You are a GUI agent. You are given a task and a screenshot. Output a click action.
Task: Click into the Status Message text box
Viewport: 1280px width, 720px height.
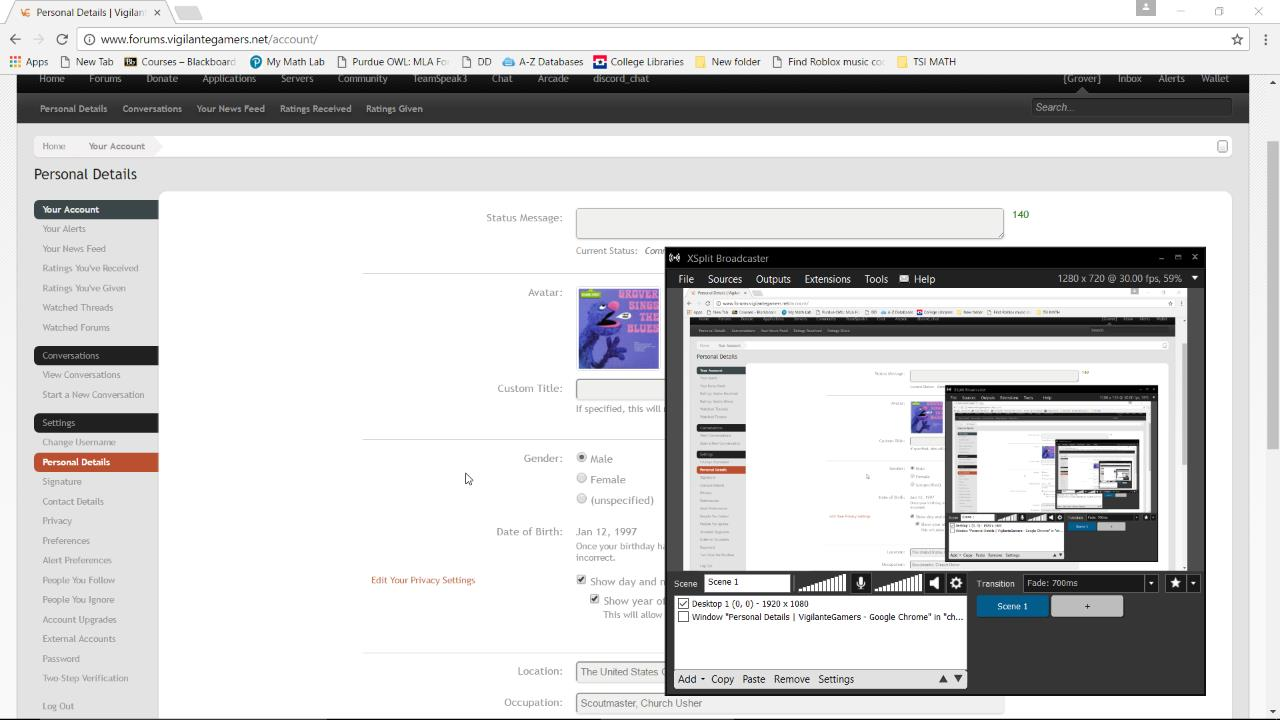pyautogui.click(x=789, y=223)
